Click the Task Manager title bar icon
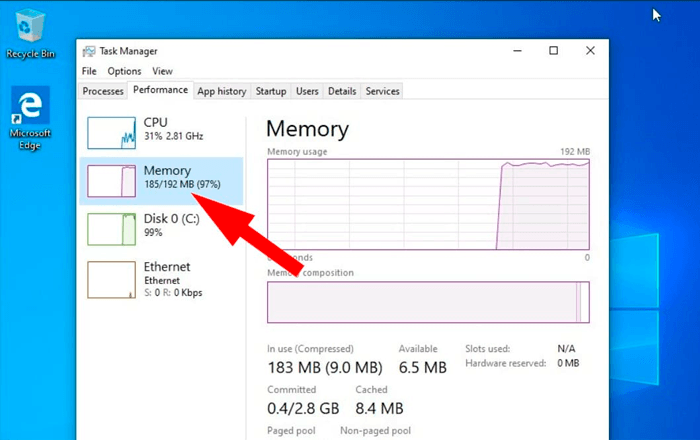Viewport: 700px width, 440px height. [x=89, y=51]
